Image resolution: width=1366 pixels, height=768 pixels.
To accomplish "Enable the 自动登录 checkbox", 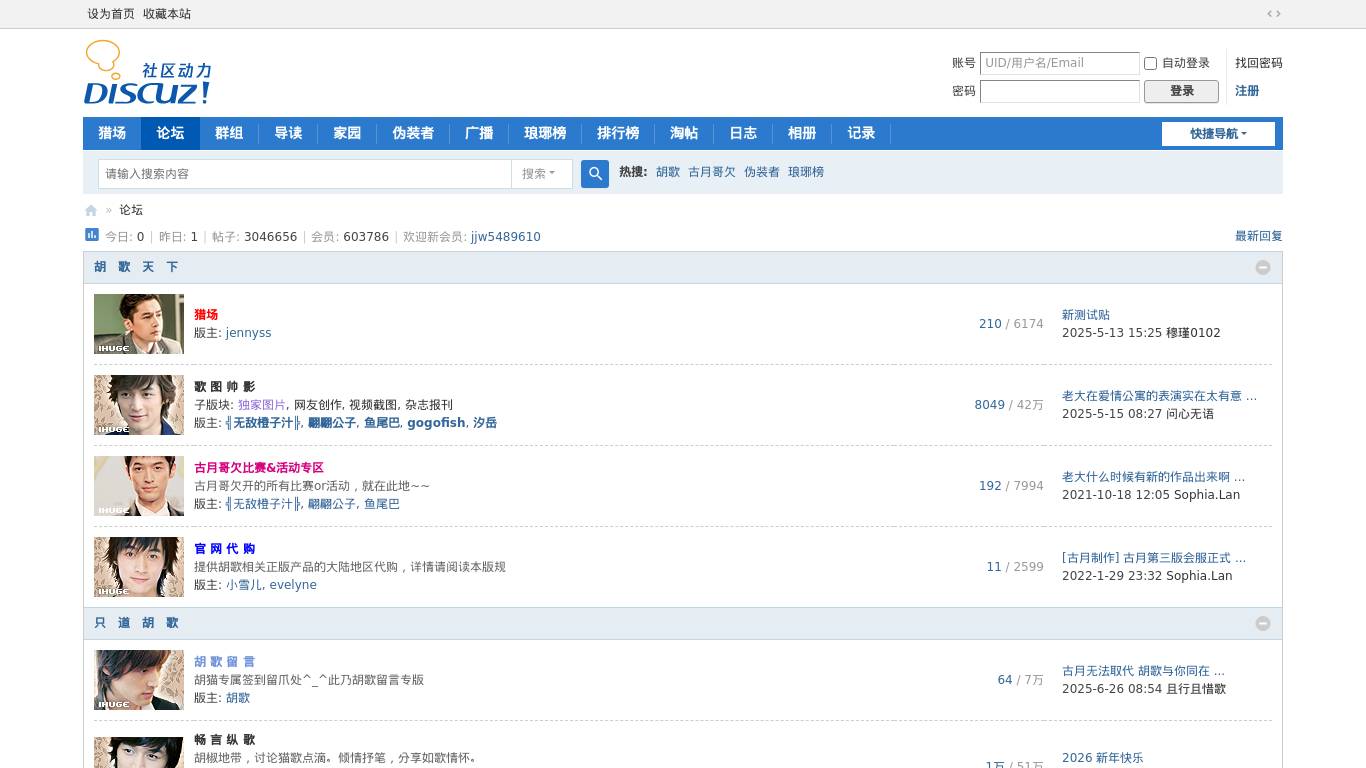I will [1150, 63].
